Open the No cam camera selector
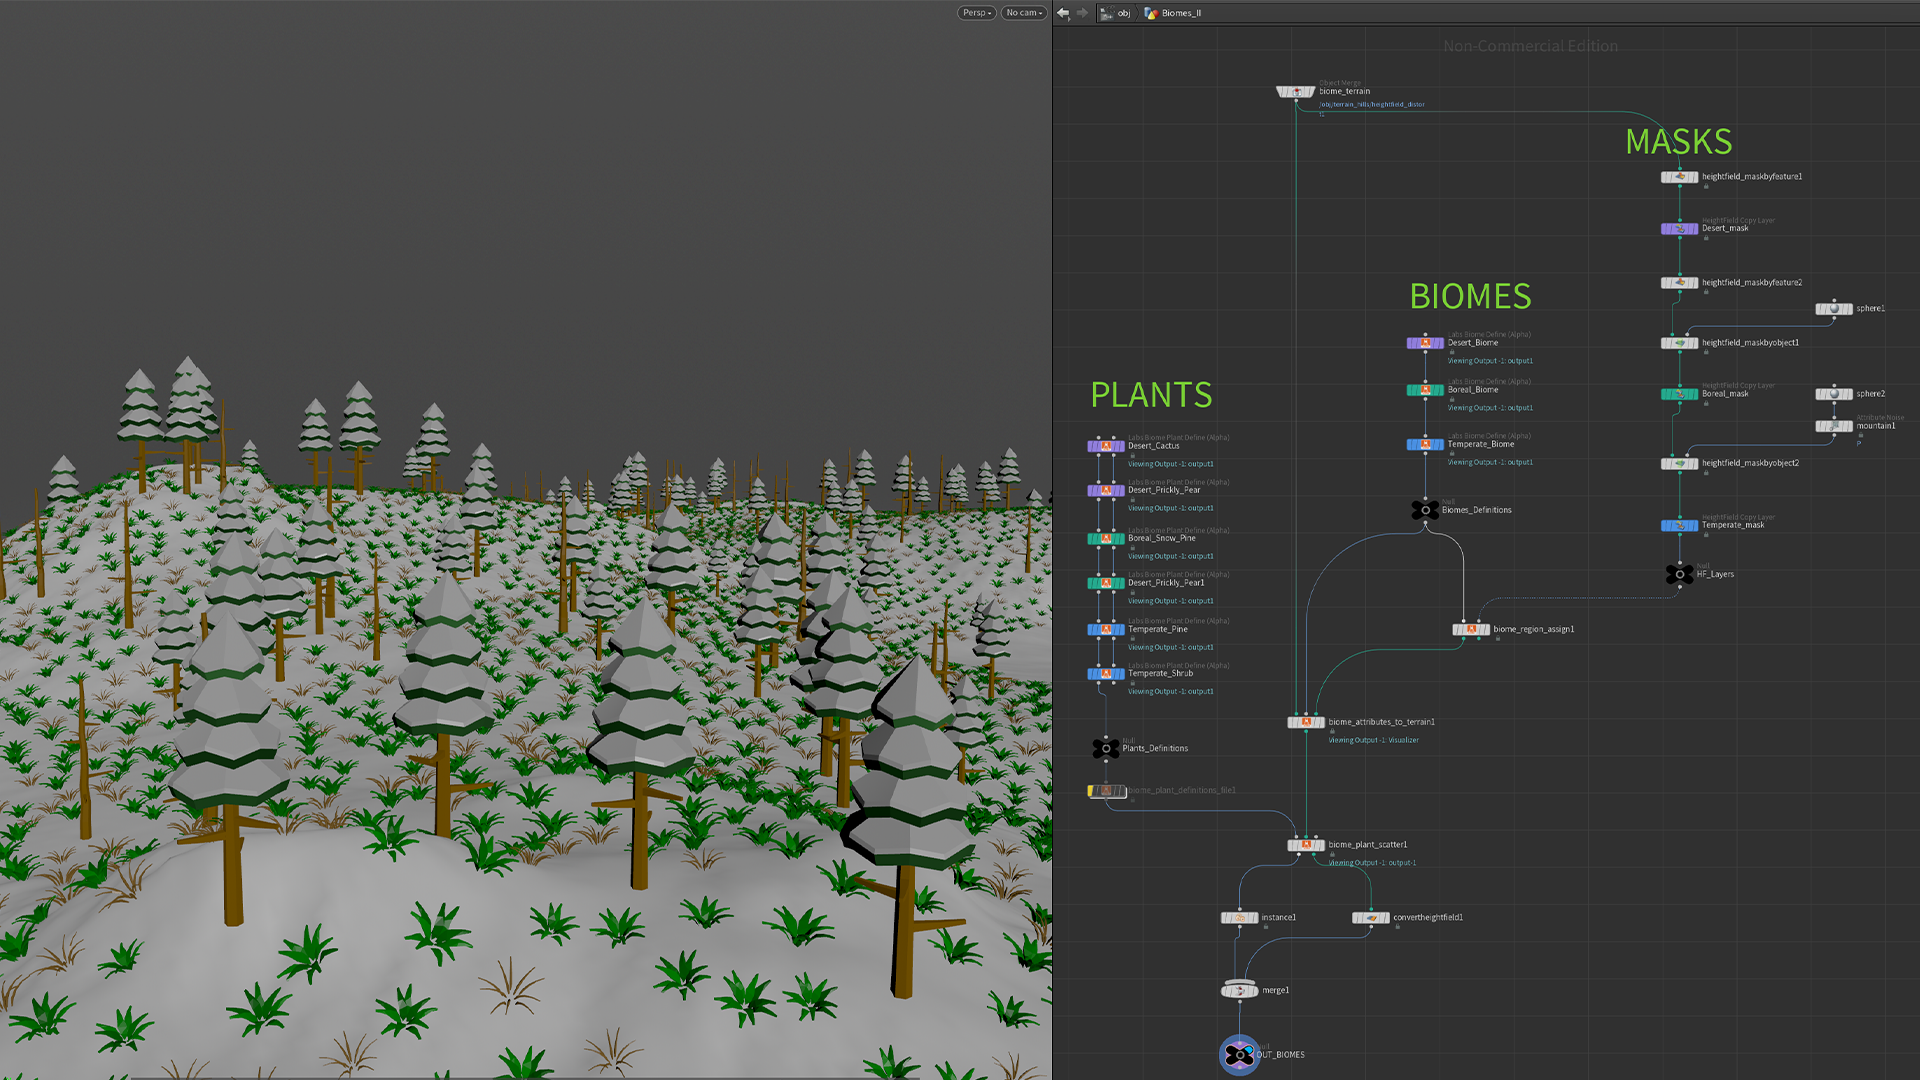Viewport: 1920px width, 1080px height. coord(1023,13)
